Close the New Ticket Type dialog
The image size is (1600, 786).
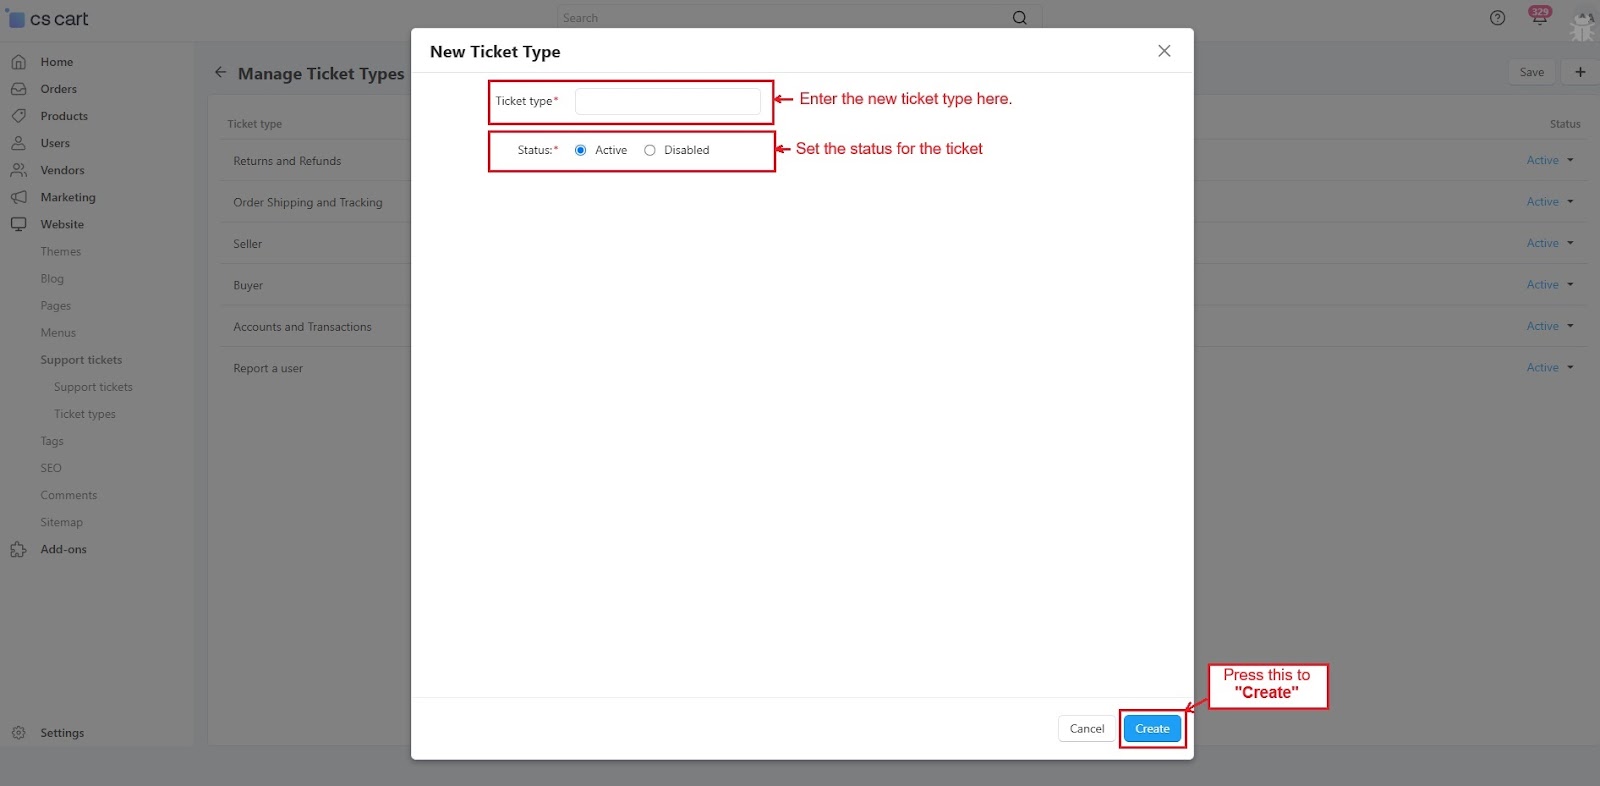click(1164, 51)
